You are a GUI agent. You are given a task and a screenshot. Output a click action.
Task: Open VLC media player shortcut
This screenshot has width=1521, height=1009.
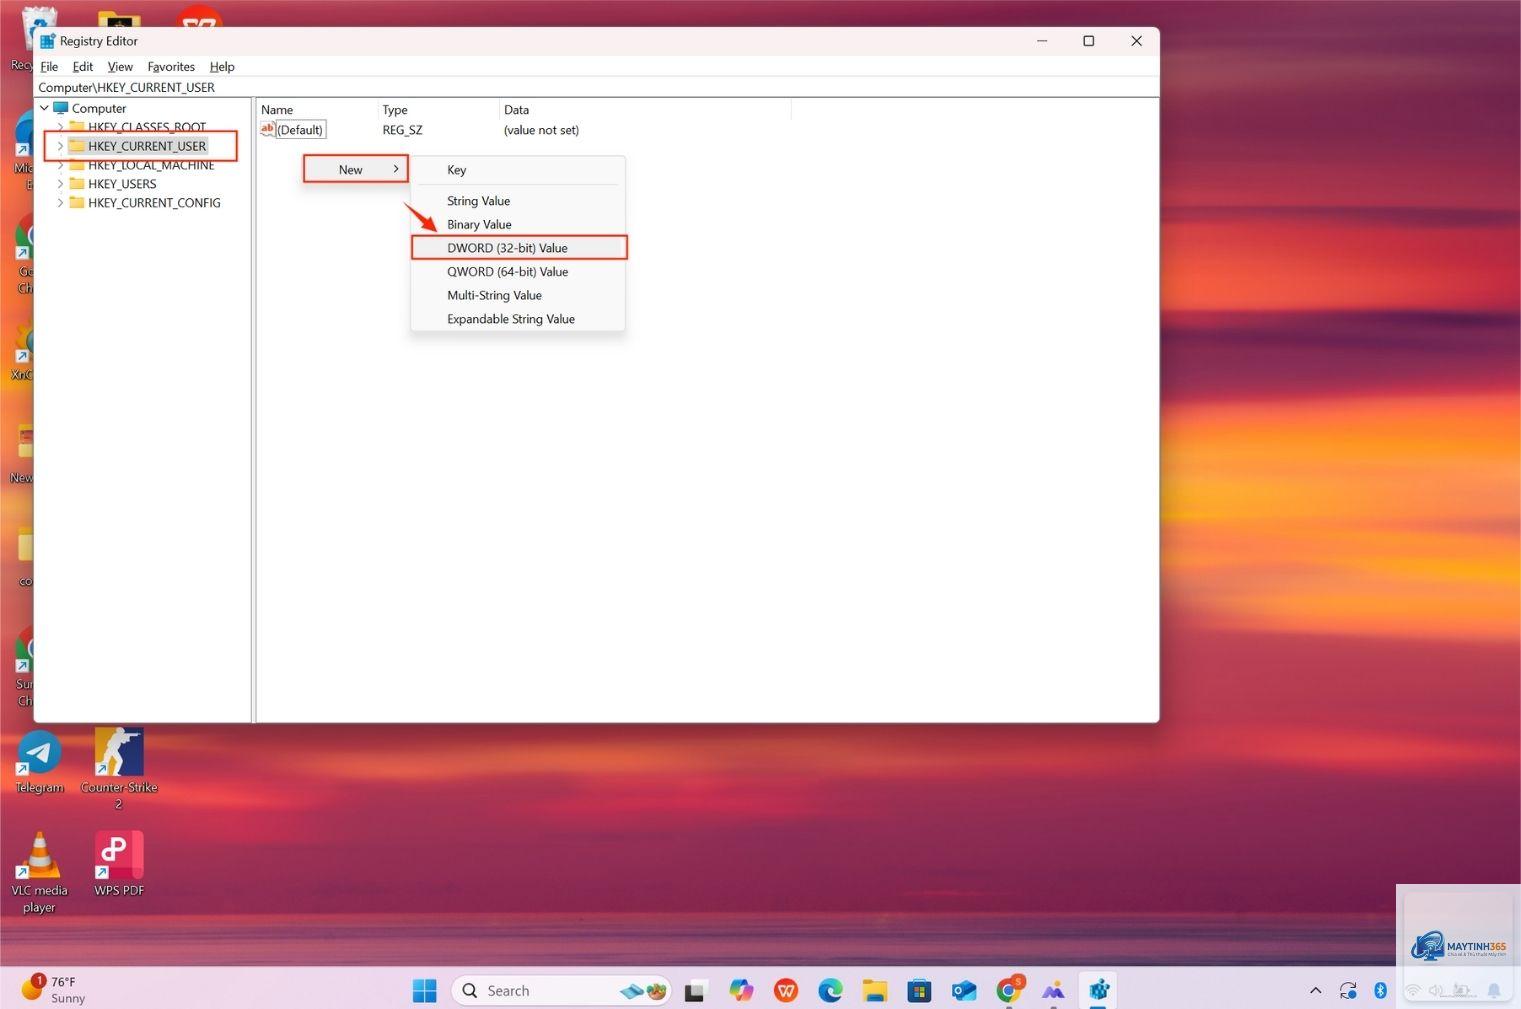(39, 872)
